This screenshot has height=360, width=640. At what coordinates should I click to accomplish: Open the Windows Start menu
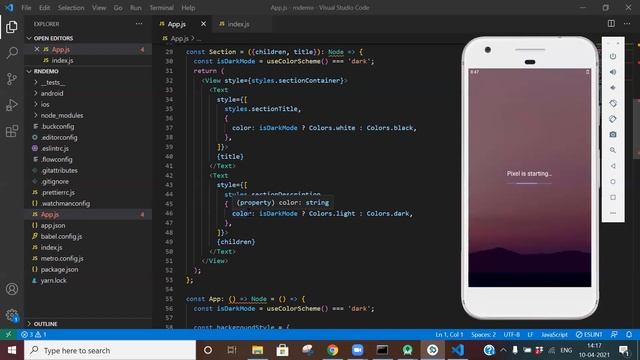click(12, 350)
